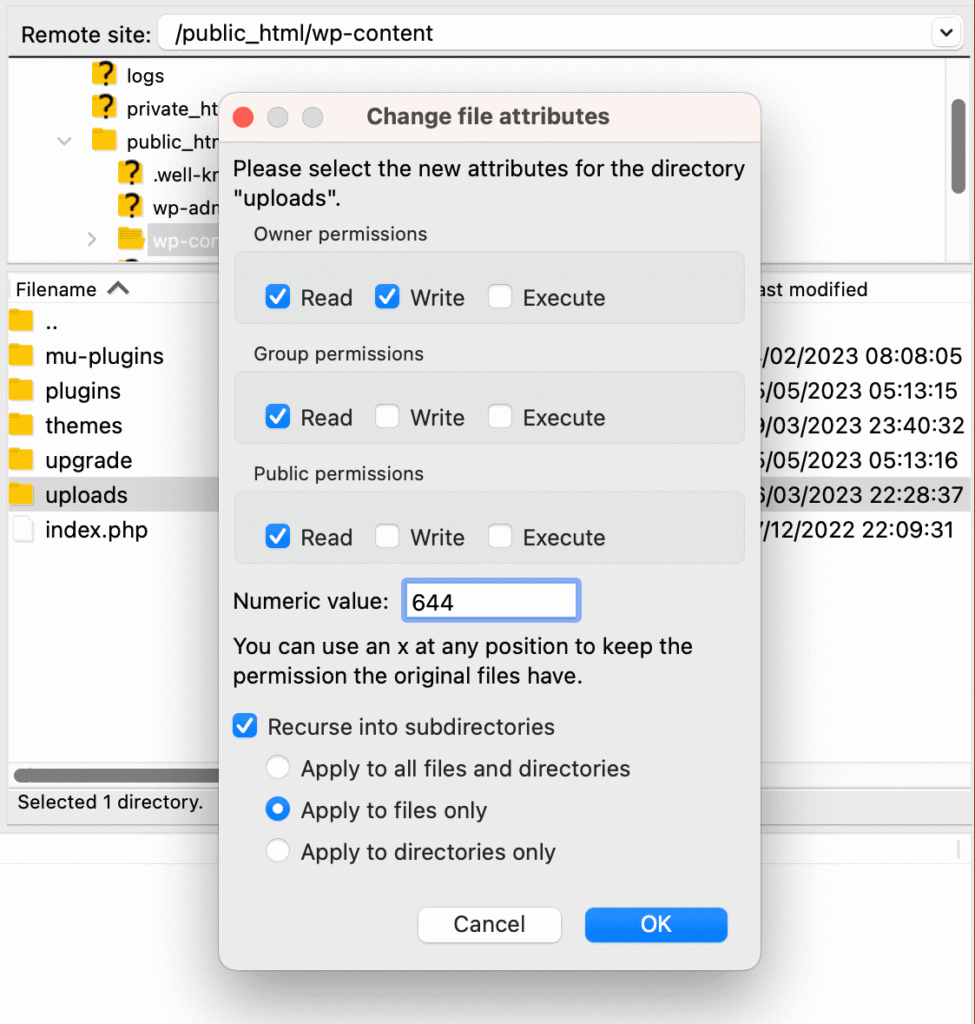Screen dimensions: 975x1024
Task: Click the parent directory (..) folder icon
Action: (21, 321)
